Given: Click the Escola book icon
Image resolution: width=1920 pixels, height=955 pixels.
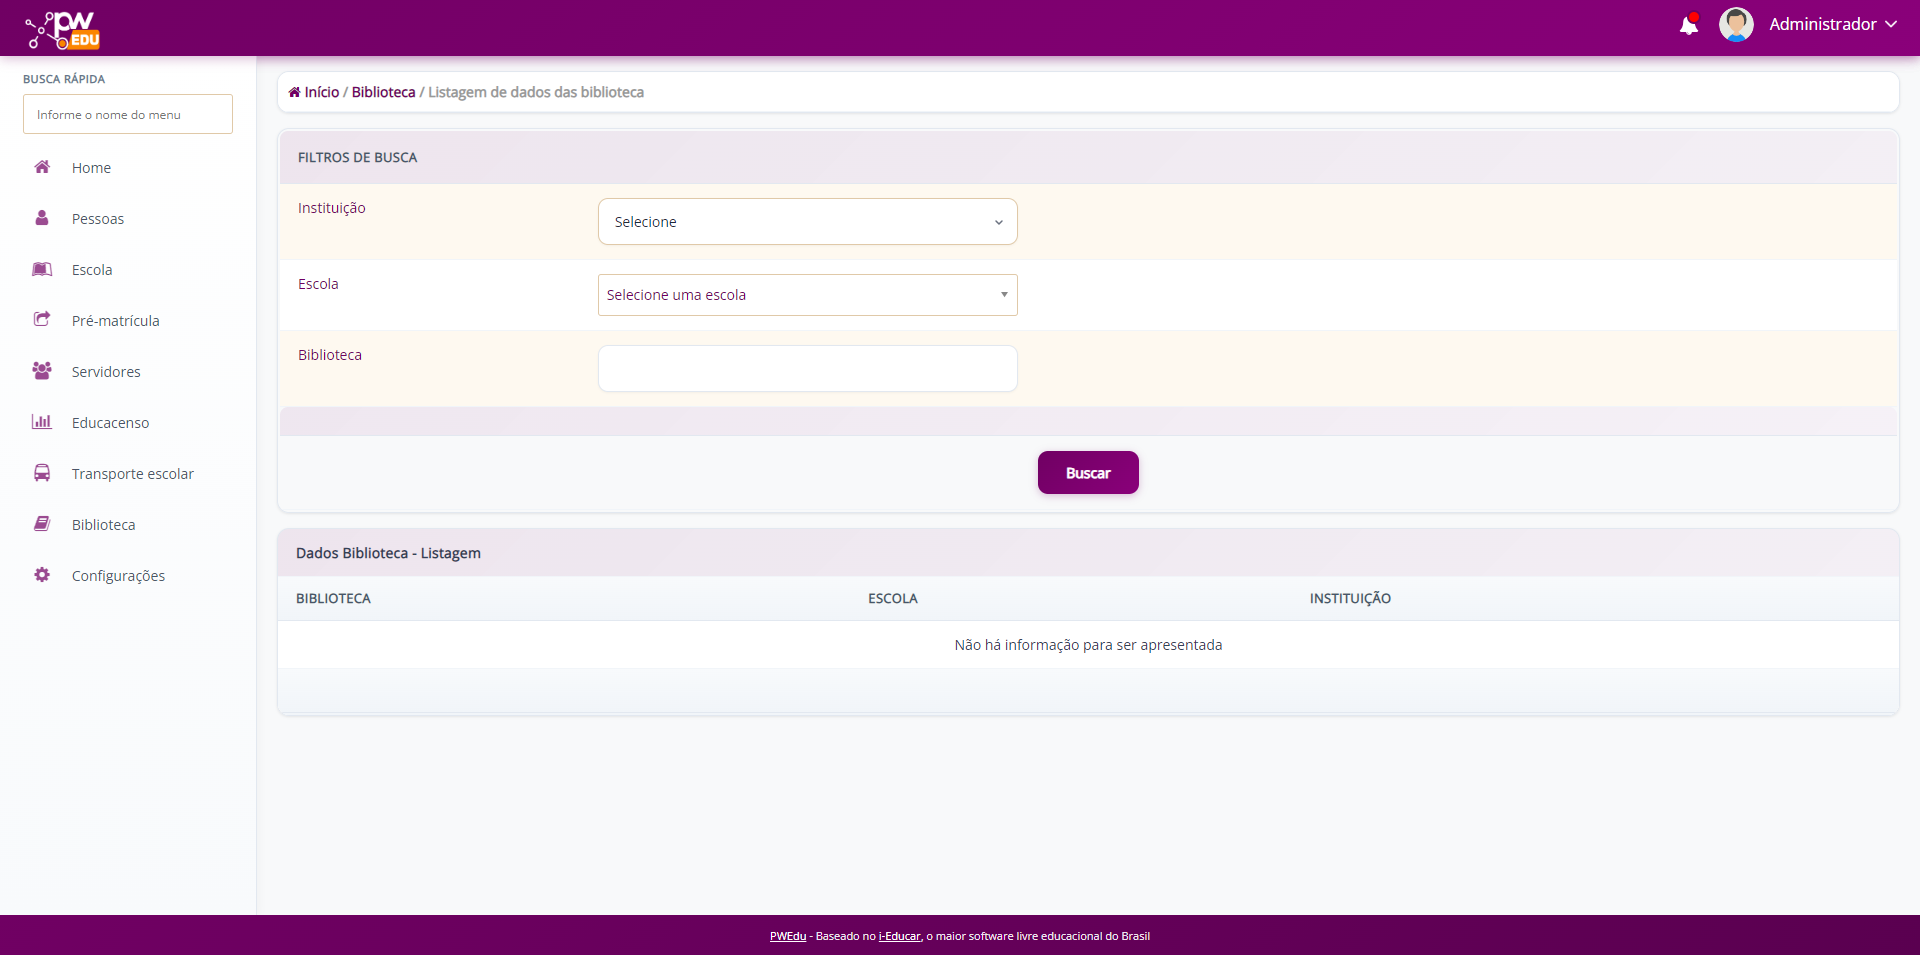Looking at the screenshot, I should point(41,269).
